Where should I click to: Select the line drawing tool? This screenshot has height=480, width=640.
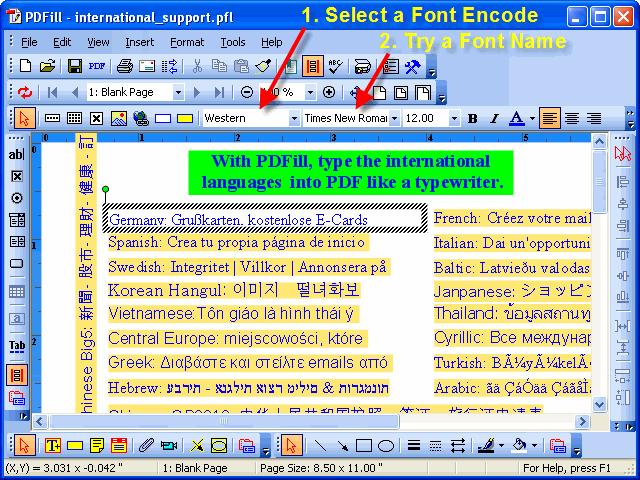tap(321, 445)
